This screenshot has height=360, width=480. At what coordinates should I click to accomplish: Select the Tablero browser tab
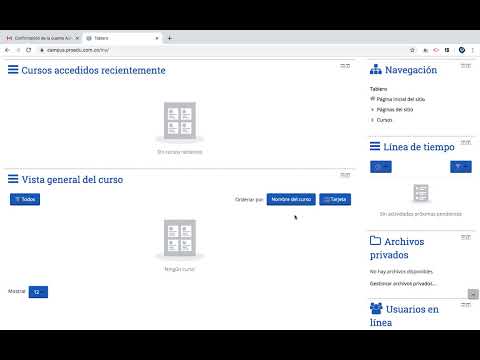click(122, 38)
